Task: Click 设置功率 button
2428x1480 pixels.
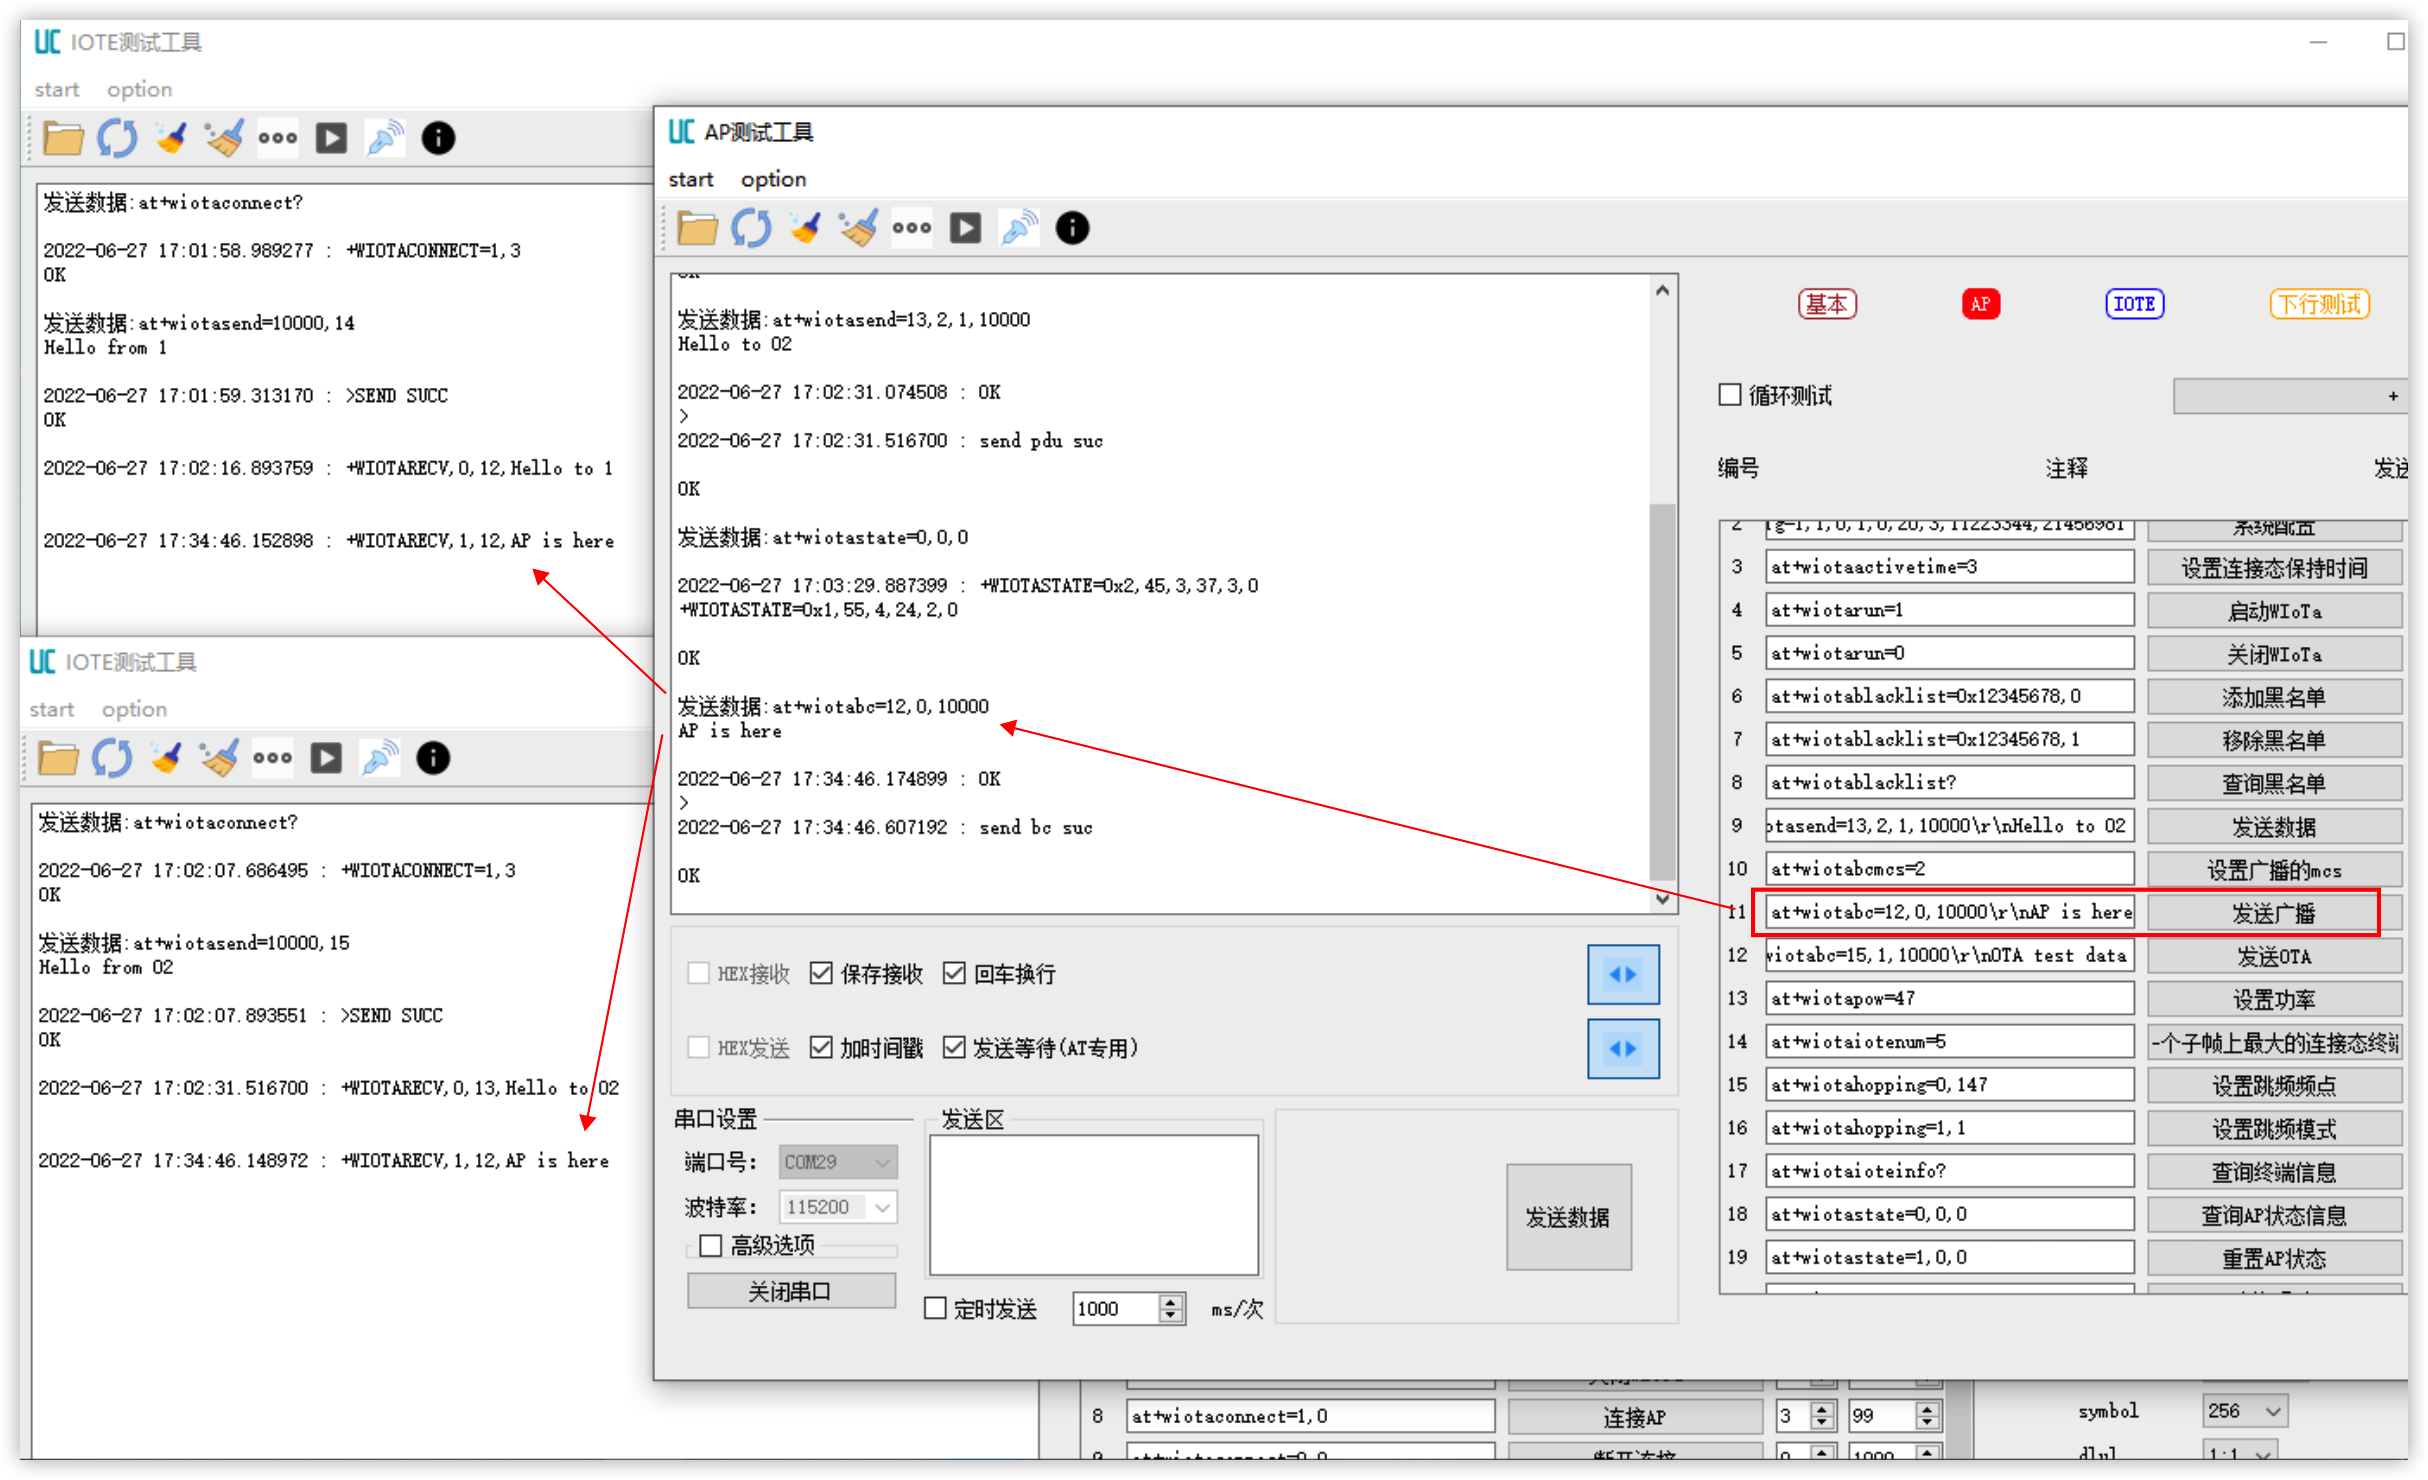Action: [2274, 999]
